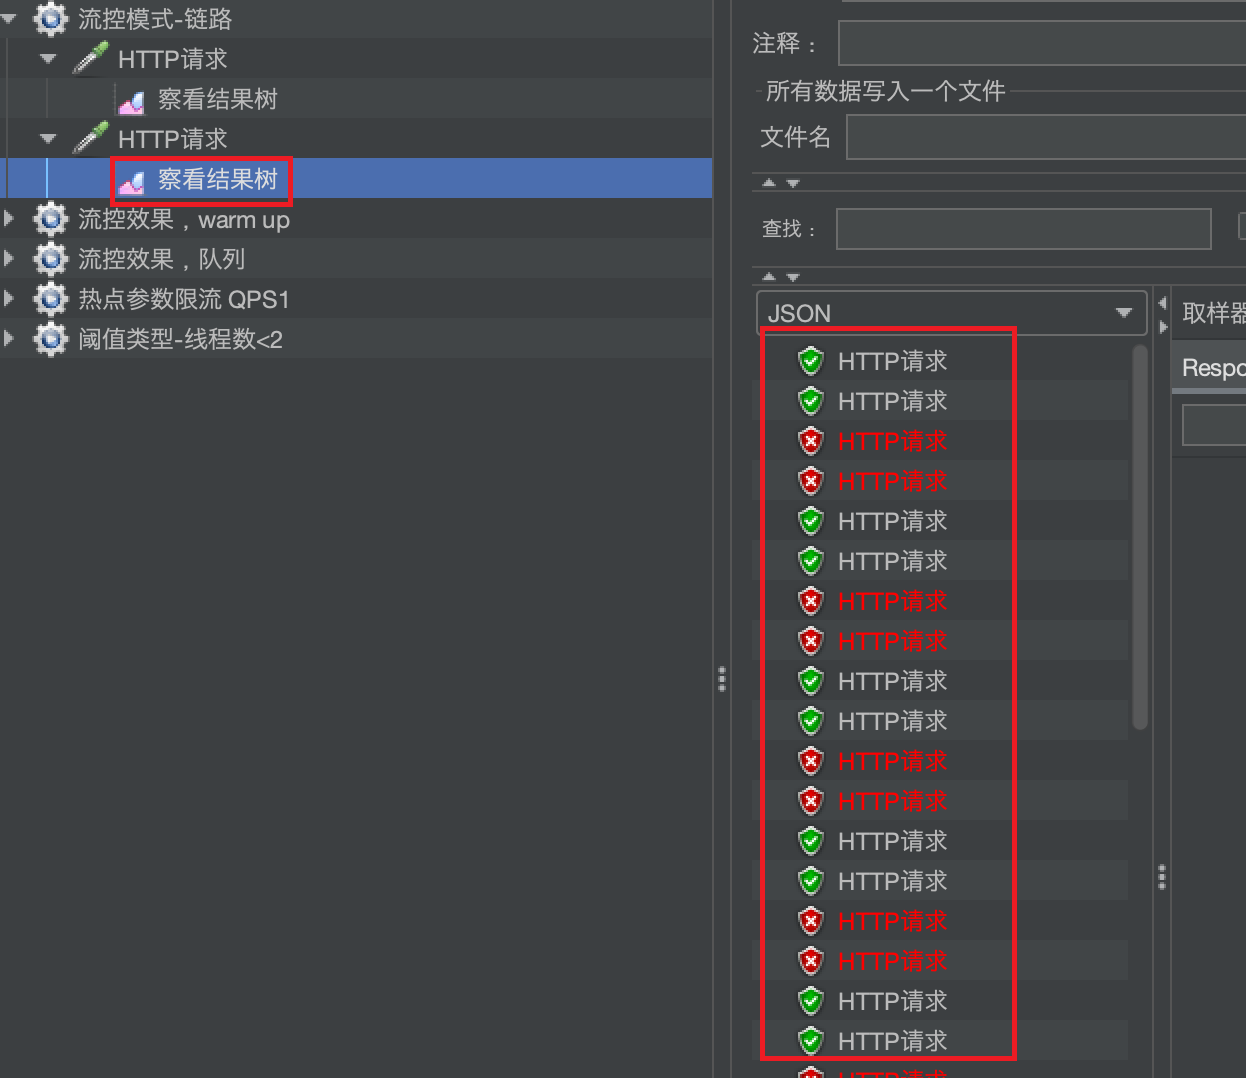Click left collapse arrow beside result list splitter
The image size is (1246, 1078).
tap(1162, 303)
